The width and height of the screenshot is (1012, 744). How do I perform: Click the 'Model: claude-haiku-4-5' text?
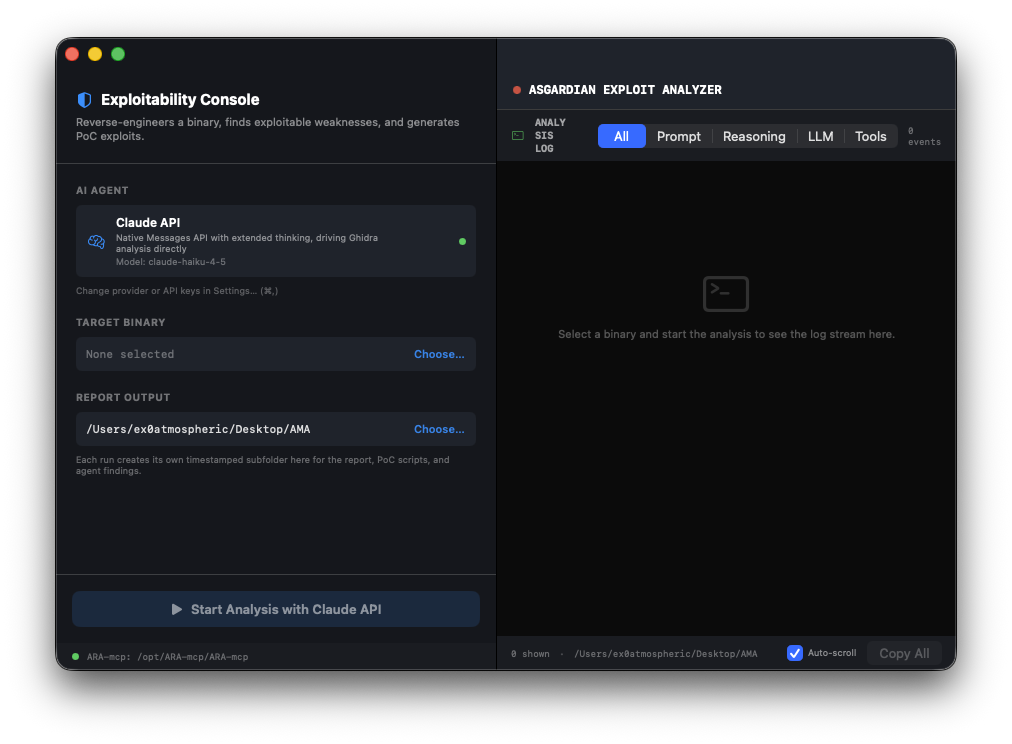[x=170, y=262]
